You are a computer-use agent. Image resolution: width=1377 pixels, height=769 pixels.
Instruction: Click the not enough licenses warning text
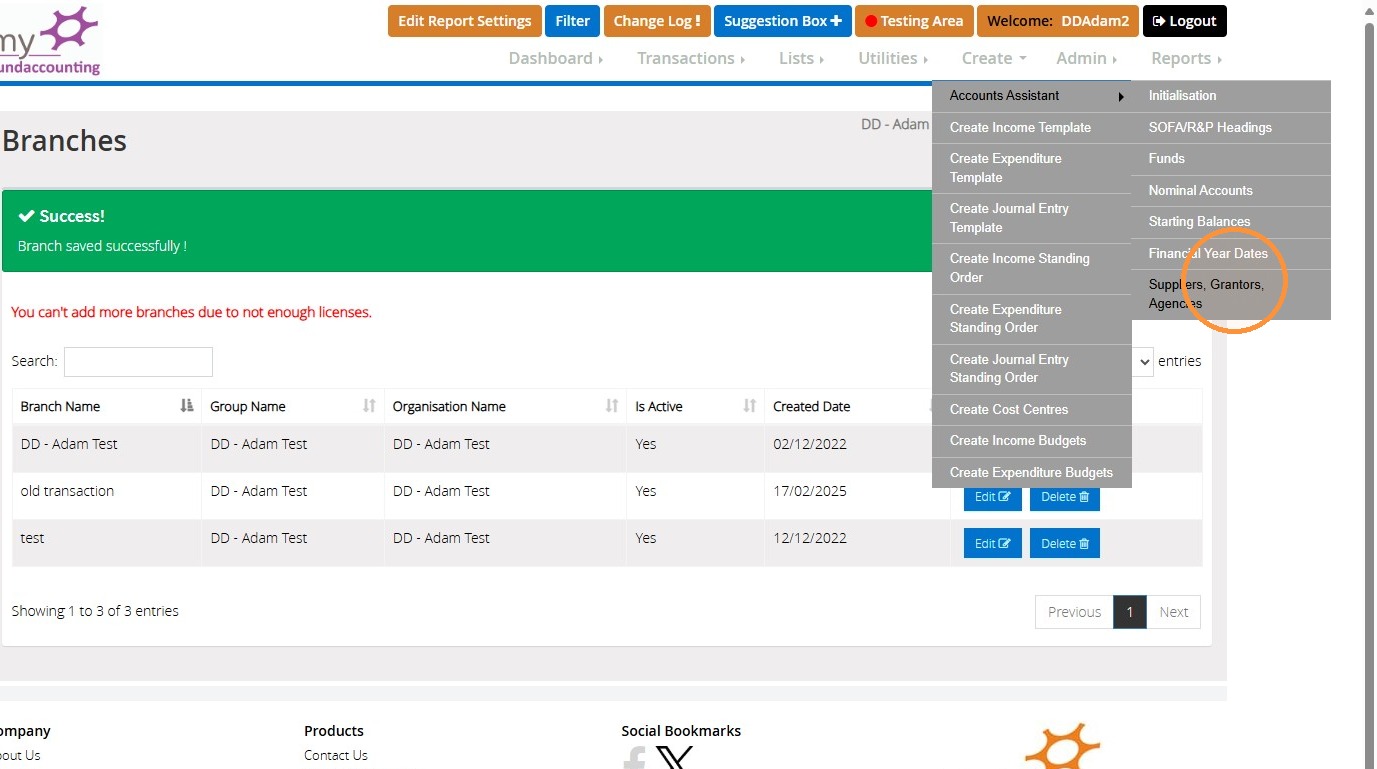(191, 312)
